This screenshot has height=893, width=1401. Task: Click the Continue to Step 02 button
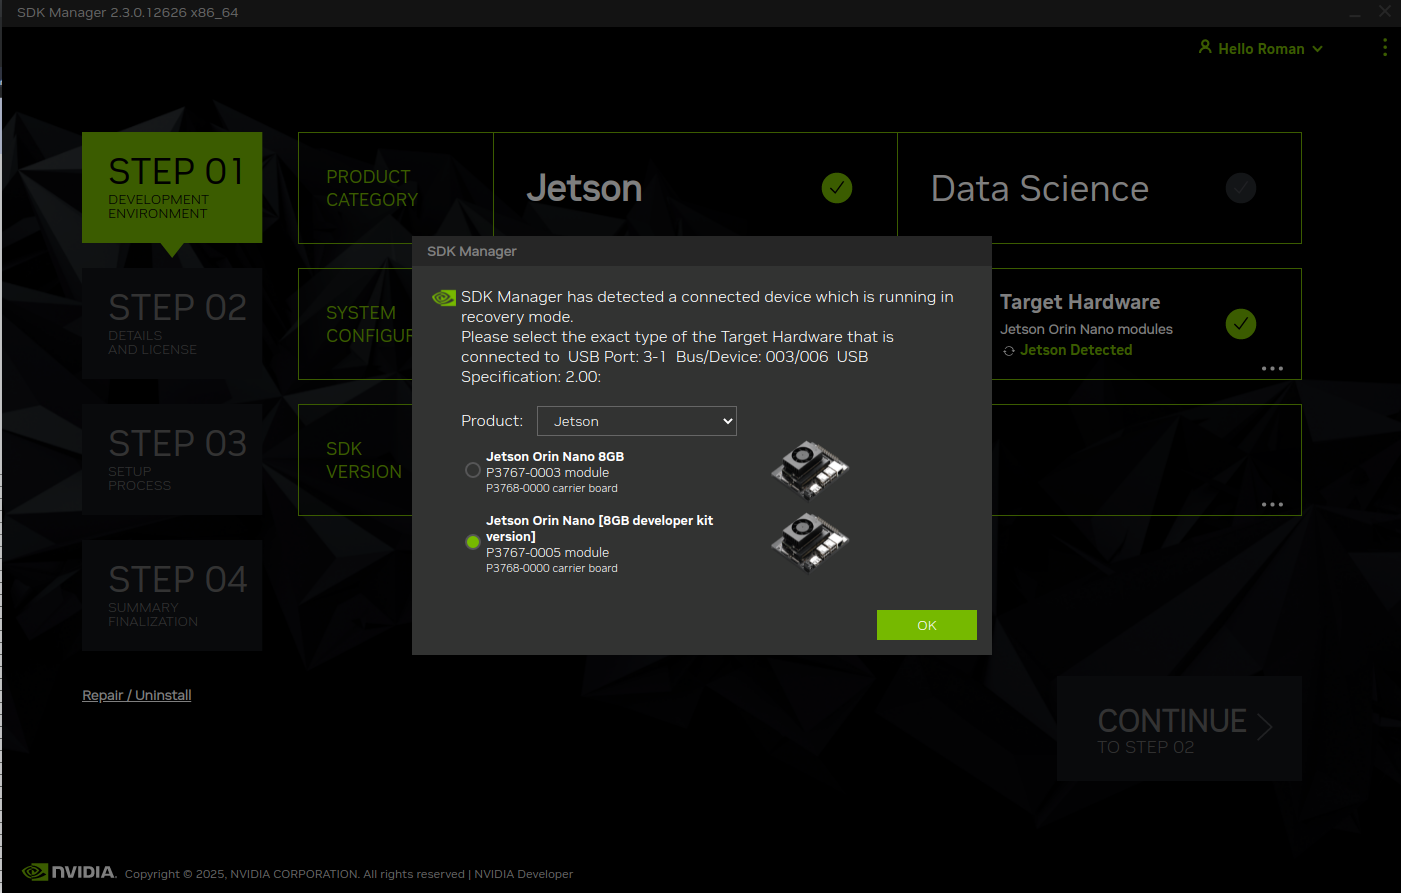tap(1179, 729)
